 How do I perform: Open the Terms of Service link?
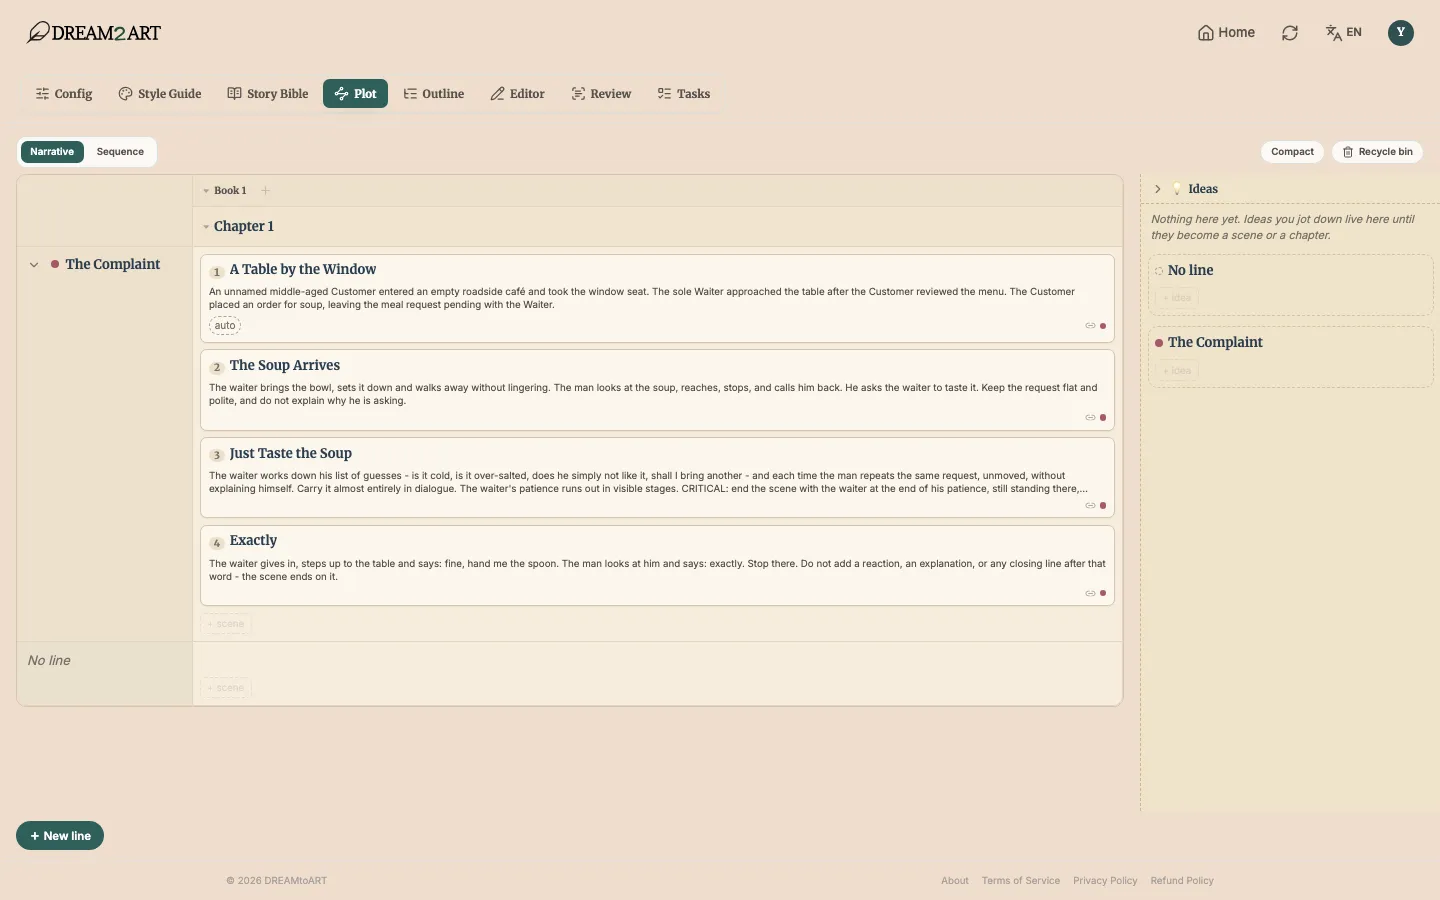1021,881
